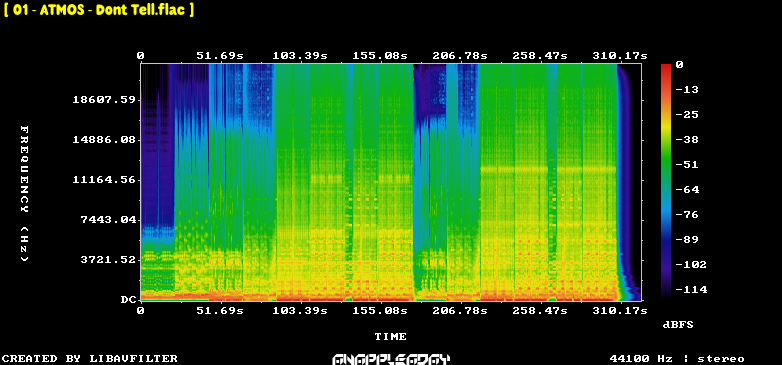The width and height of the screenshot is (782, 365).
Task: Pick the -51 level label on the color scale
Action: pos(687,165)
